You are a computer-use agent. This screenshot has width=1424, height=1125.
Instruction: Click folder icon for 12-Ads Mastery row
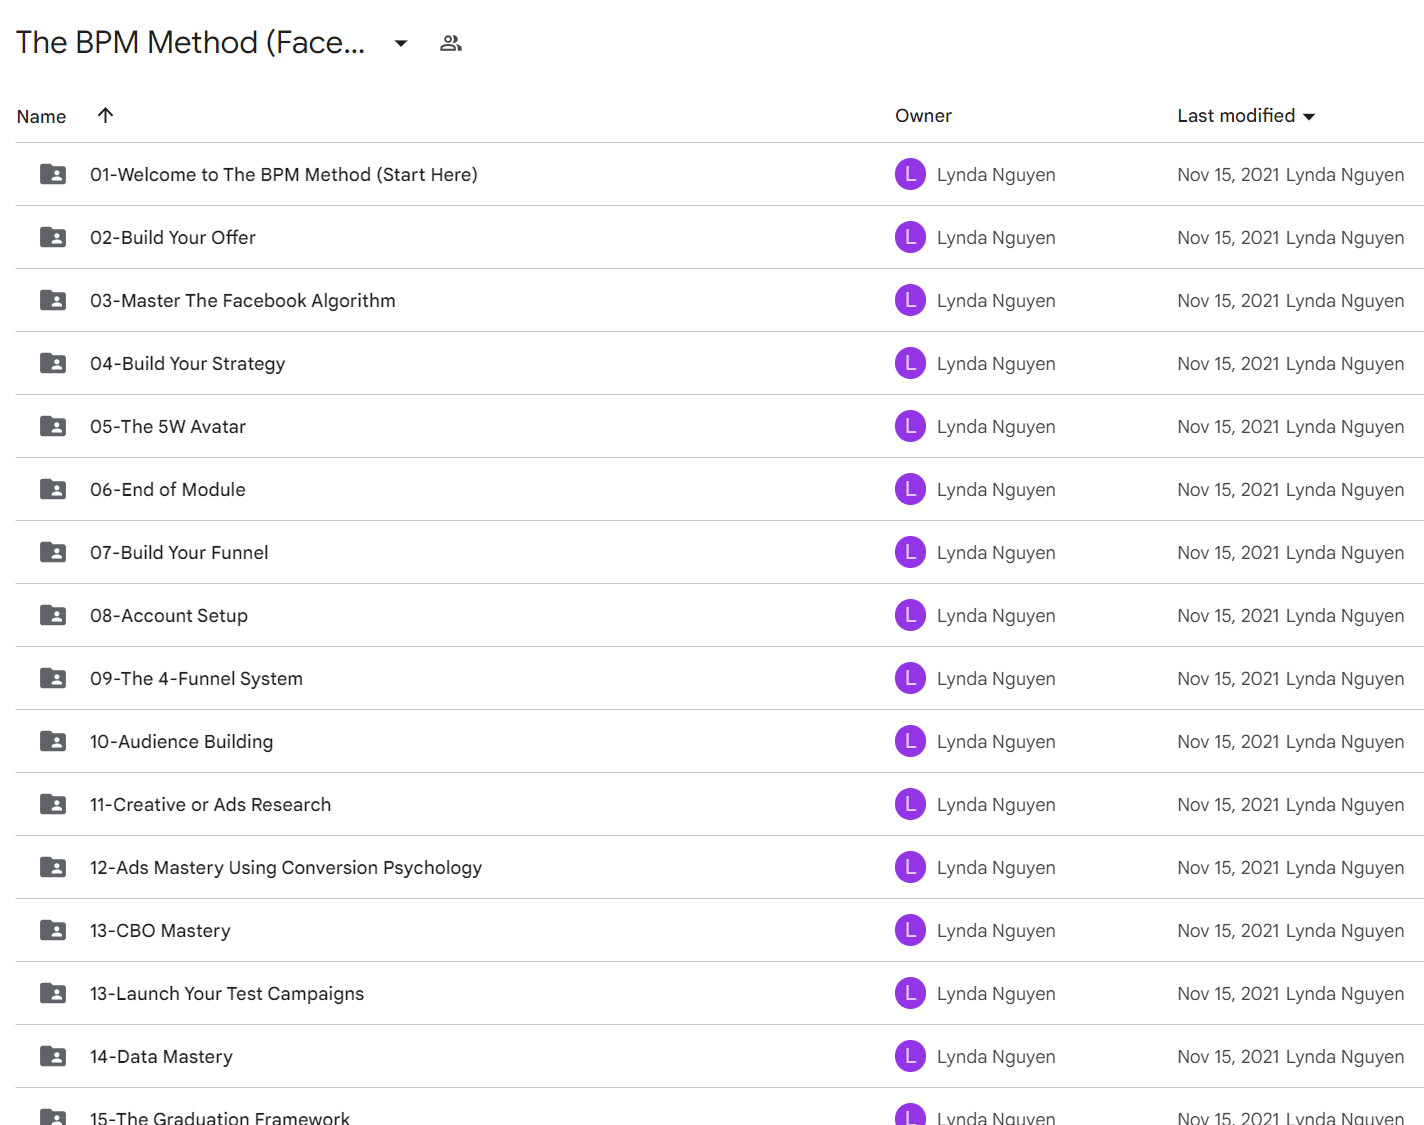click(x=53, y=867)
